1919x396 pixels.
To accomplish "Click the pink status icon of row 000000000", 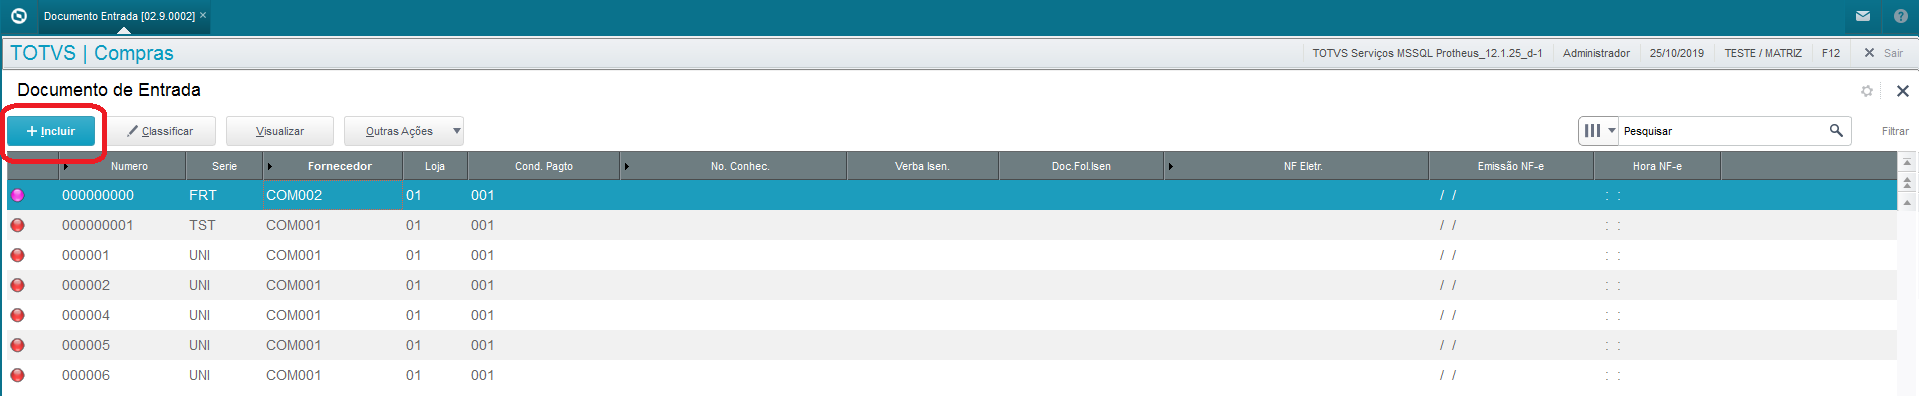I will 17,195.
